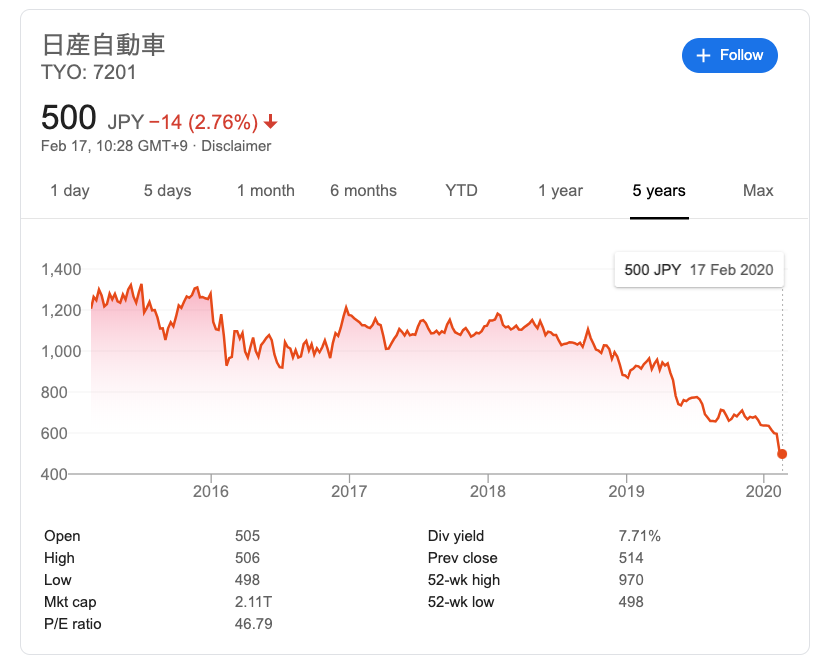Click the Follow button

pos(729,55)
